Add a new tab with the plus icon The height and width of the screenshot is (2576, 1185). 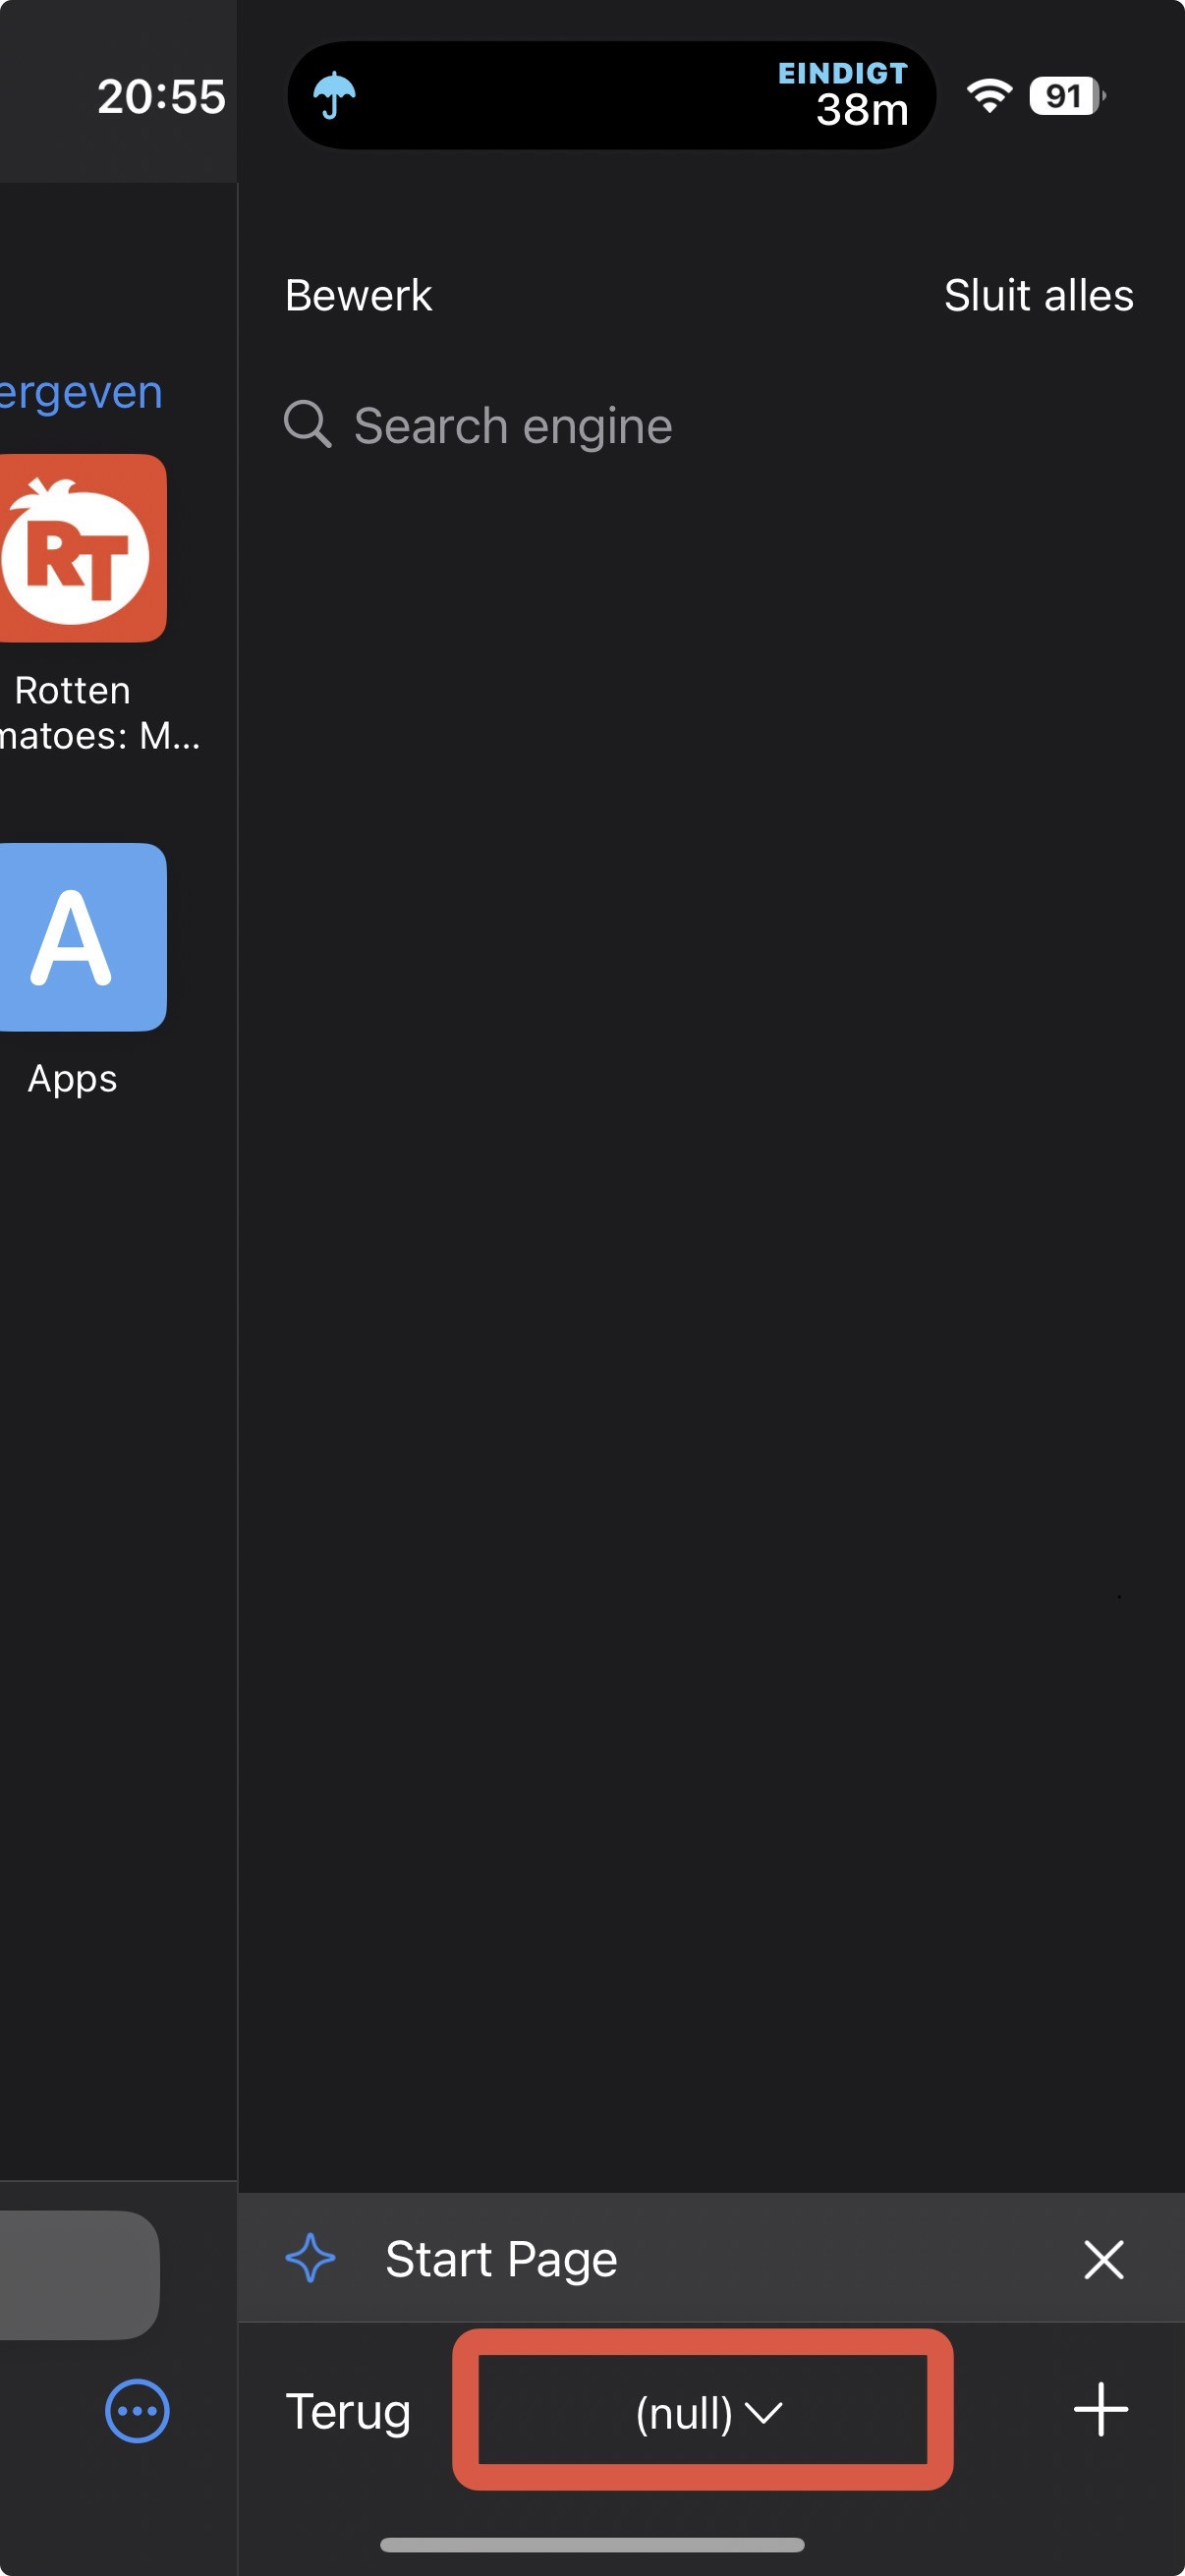click(x=1100, y=2410)
